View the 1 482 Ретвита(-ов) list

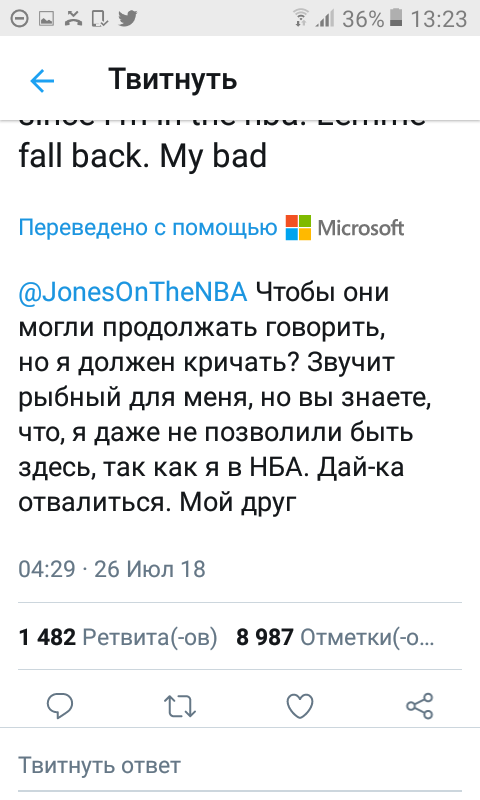[x=118, y=638]
